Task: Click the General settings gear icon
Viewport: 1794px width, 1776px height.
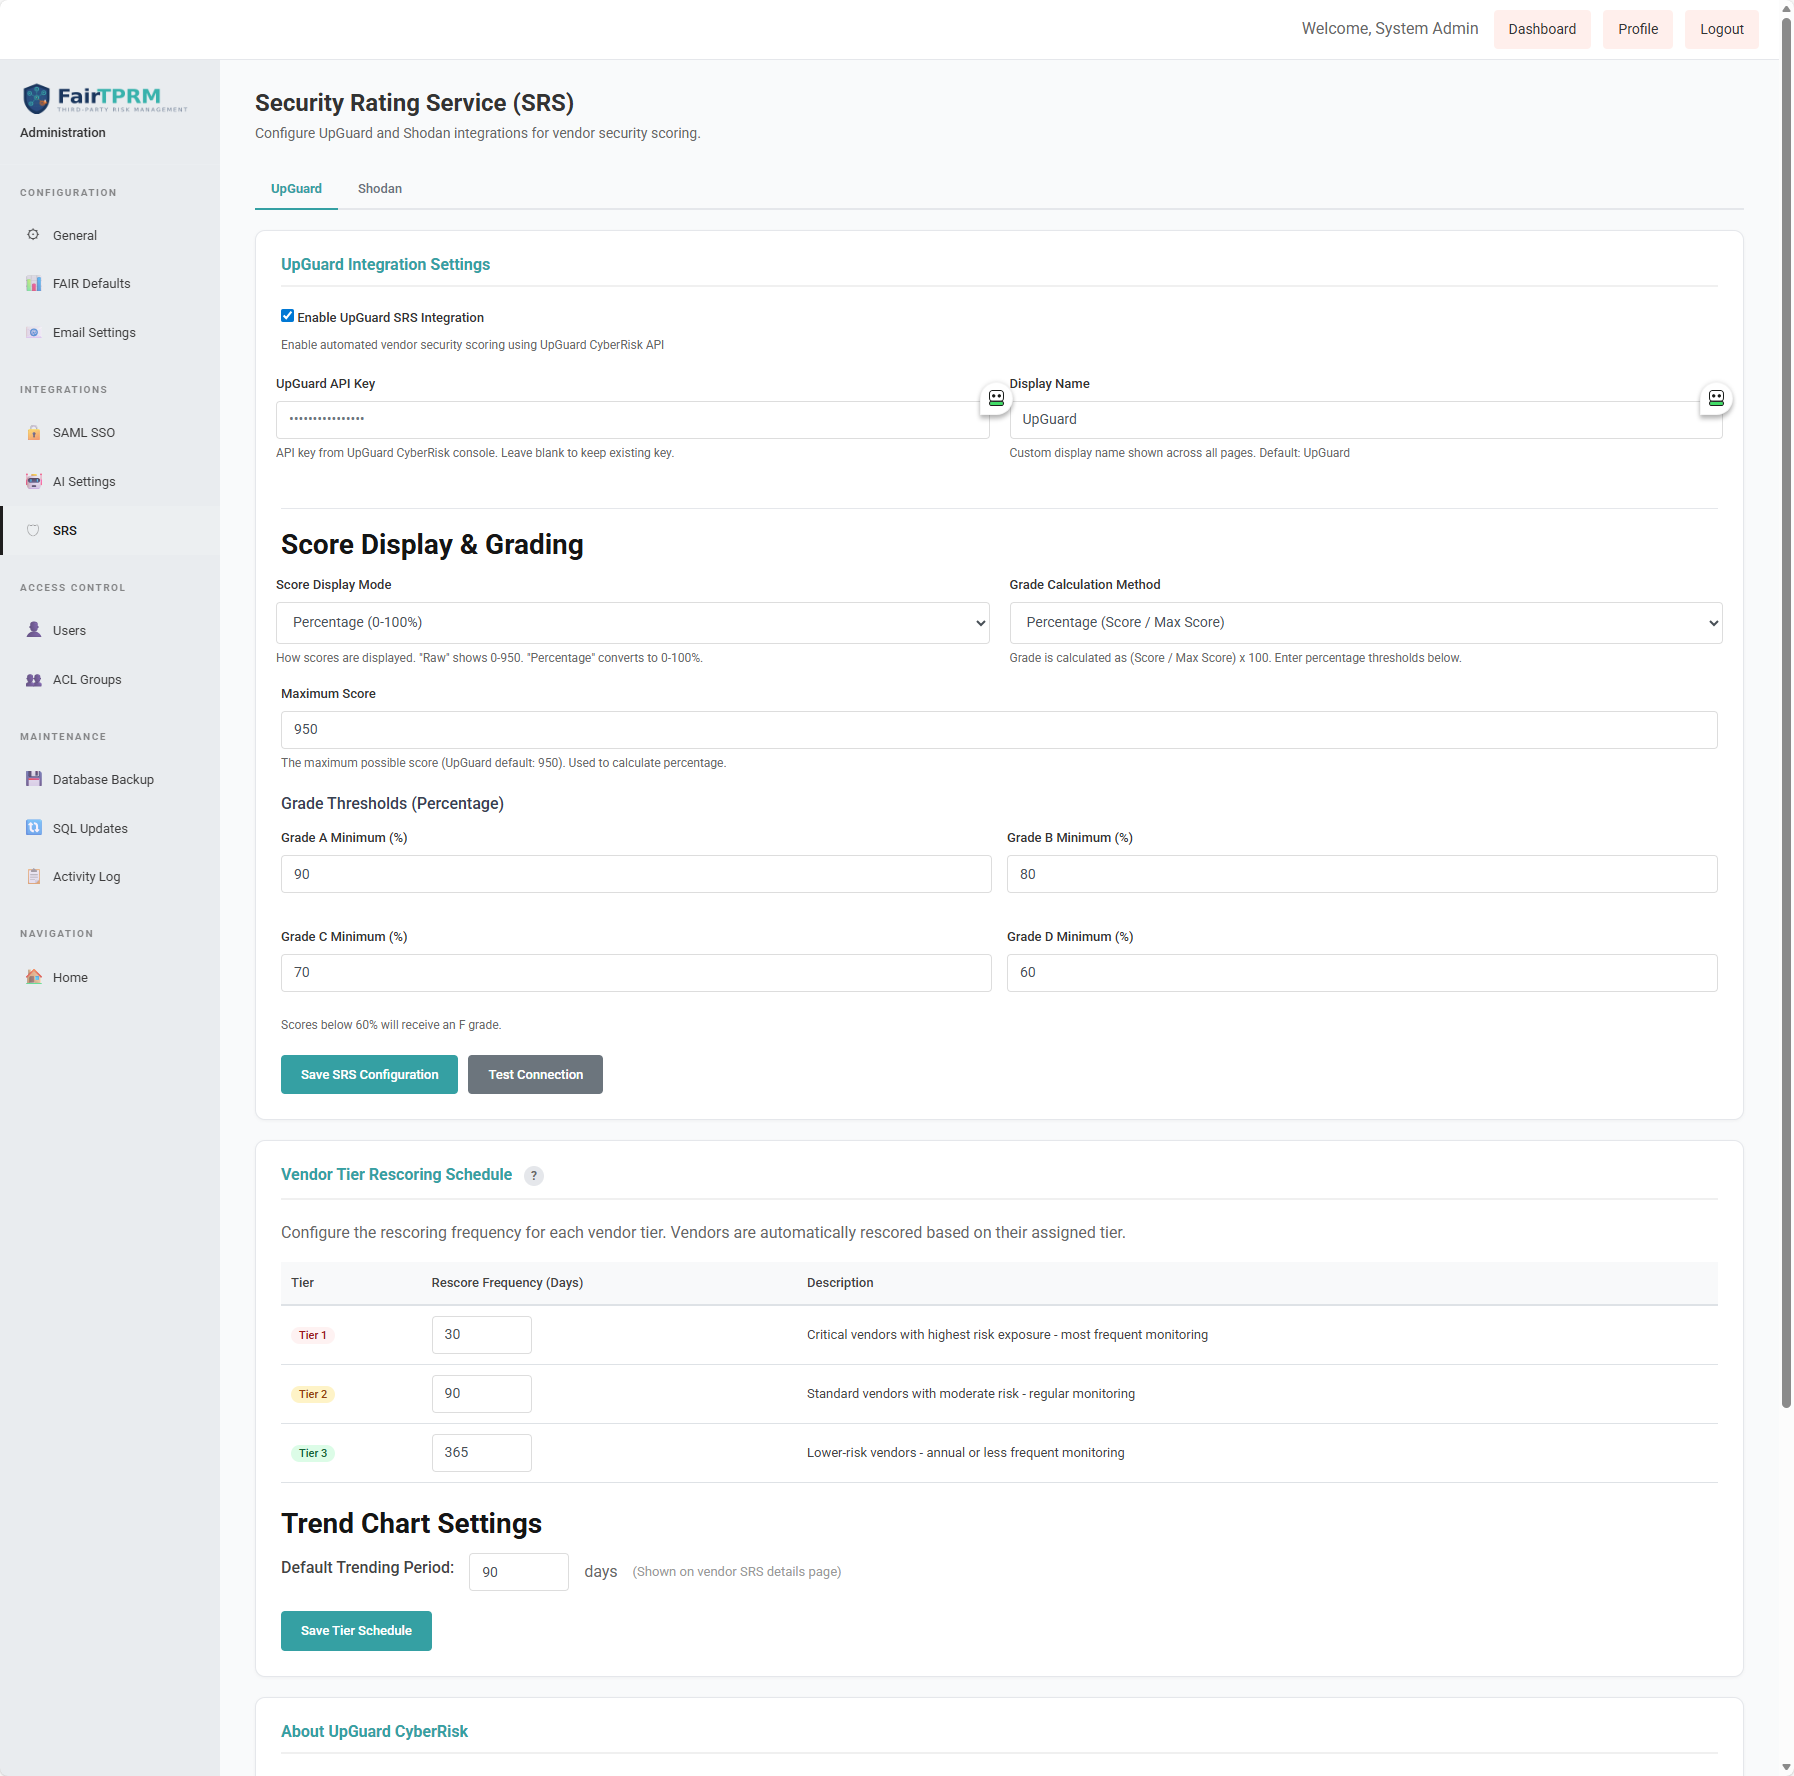Action: tap(33, 235)
